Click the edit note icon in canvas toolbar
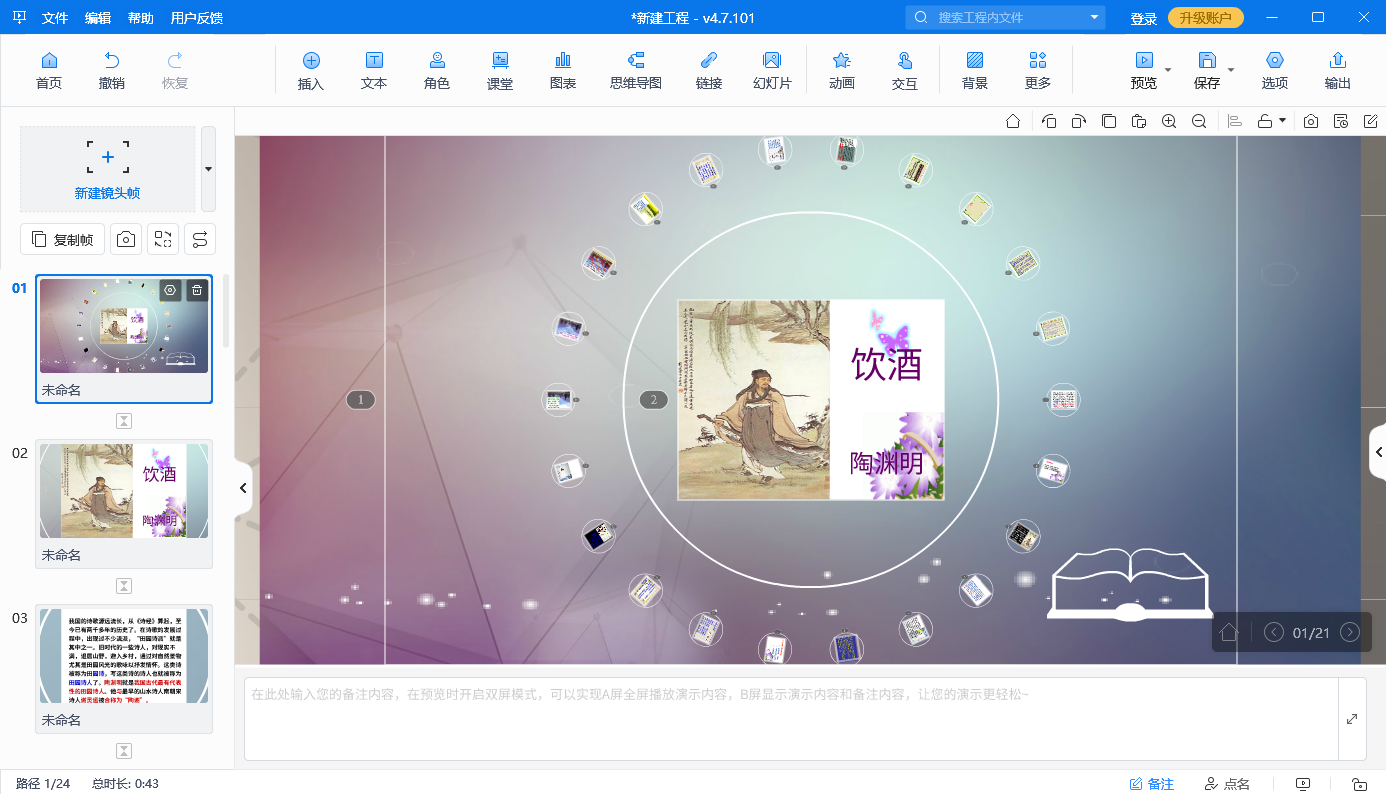 [1371, 121]
